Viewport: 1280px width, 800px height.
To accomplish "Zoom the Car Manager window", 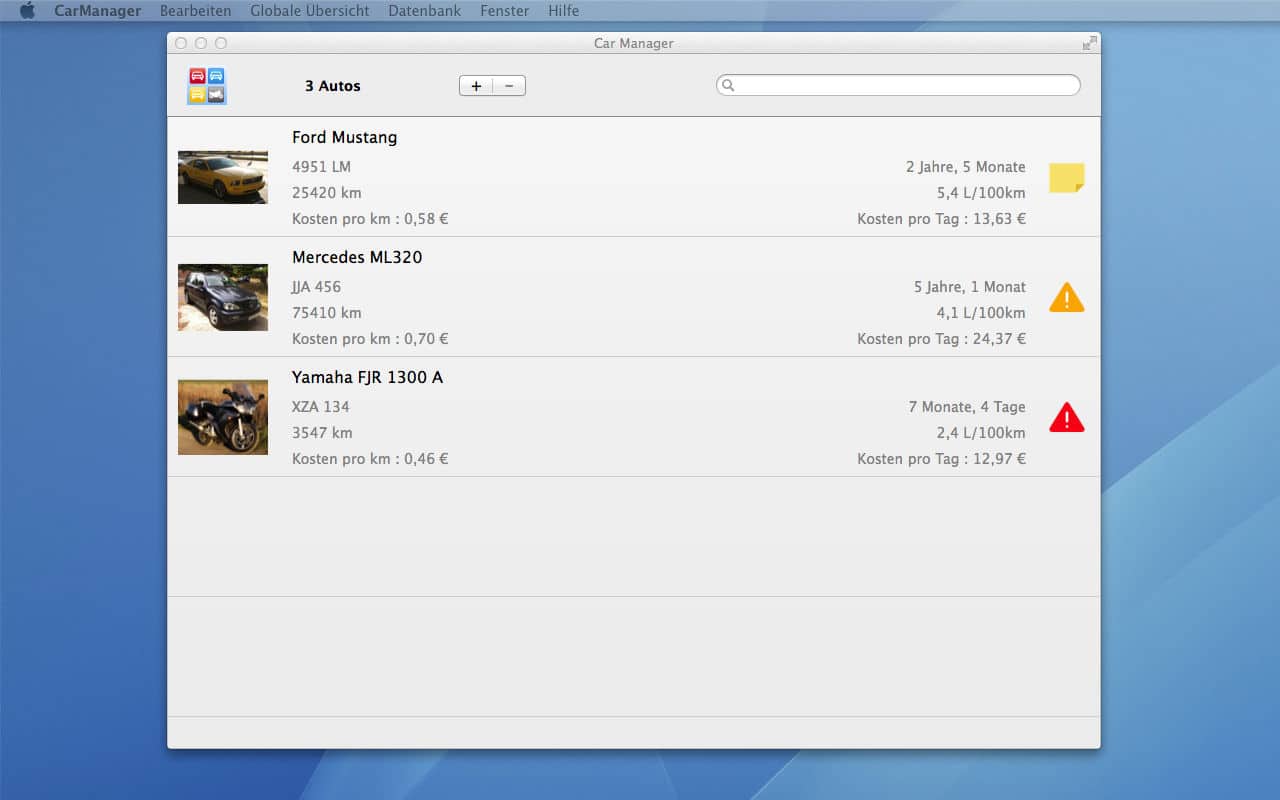I will tap(221, 43).
